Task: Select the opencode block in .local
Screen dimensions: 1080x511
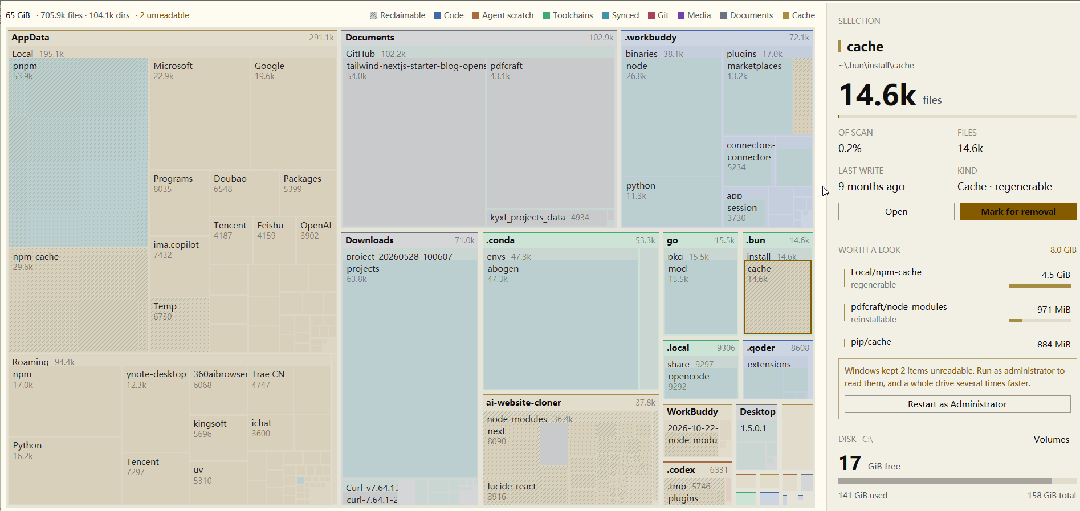Action: [701, 384]
